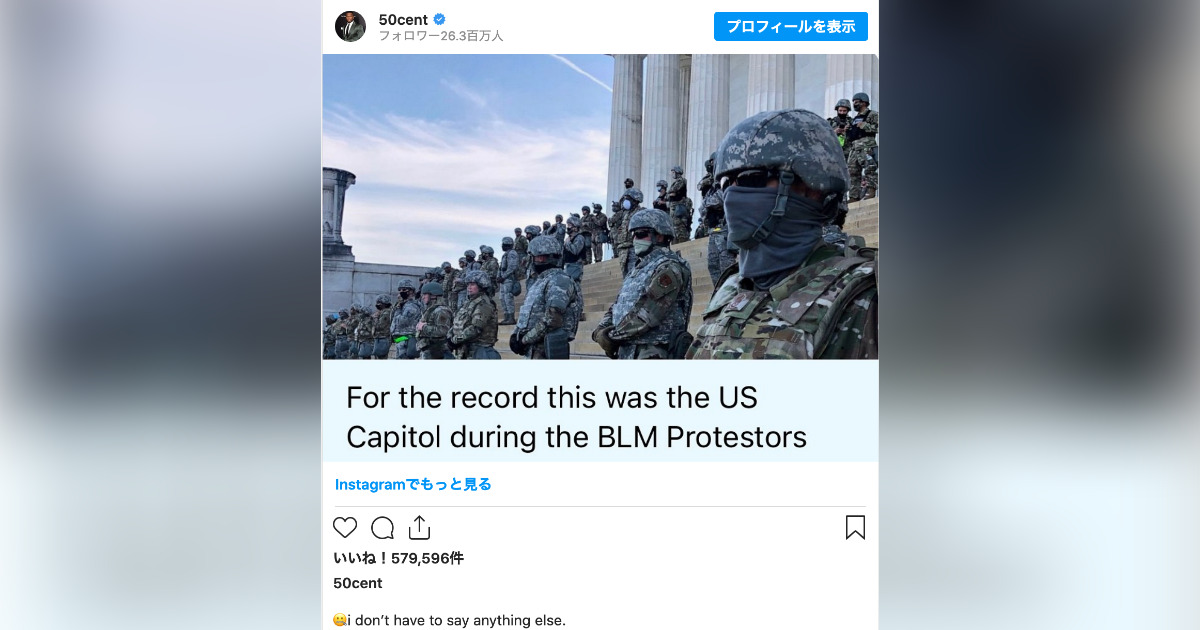
Task: Click the 50cent username above the caption
Action: pyautogui.click(x=358, y=583)
